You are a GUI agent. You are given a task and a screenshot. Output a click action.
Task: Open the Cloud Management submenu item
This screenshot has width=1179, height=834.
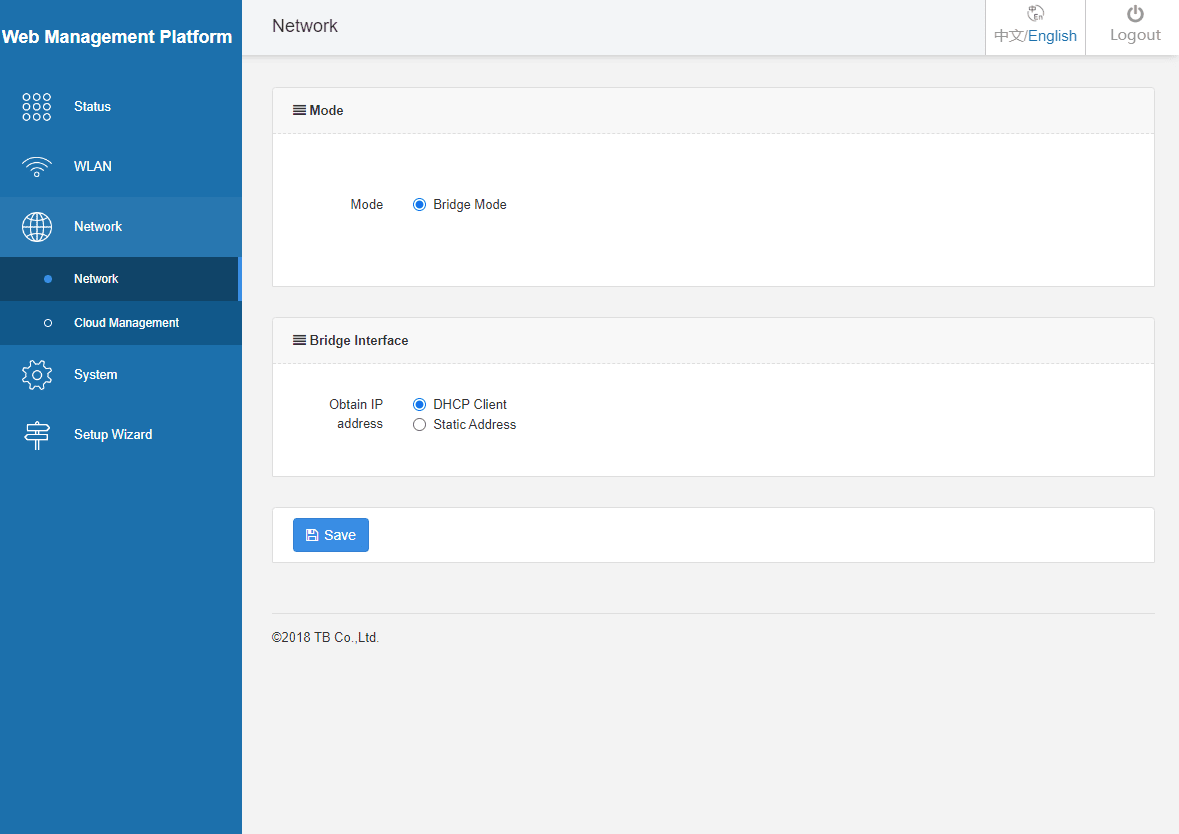click(x=126, y=323)
